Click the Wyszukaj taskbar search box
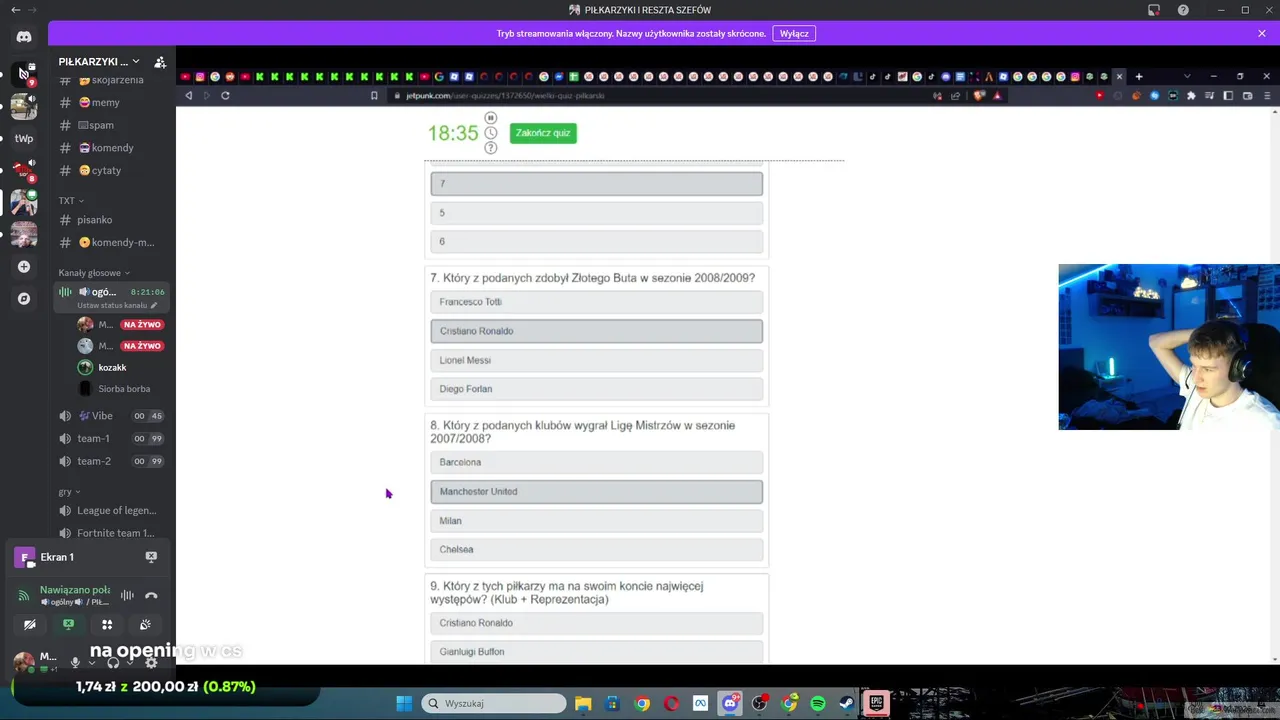The image size is (1280, 720). point(494,703)
